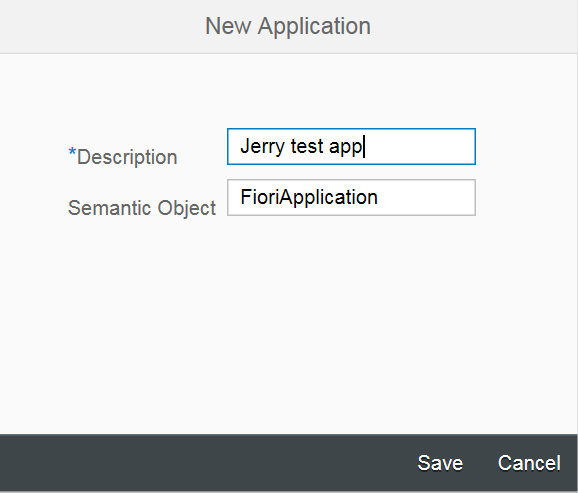Click the New Application dialog title
This screenshot has height=493, width=578.
[288, 26]
